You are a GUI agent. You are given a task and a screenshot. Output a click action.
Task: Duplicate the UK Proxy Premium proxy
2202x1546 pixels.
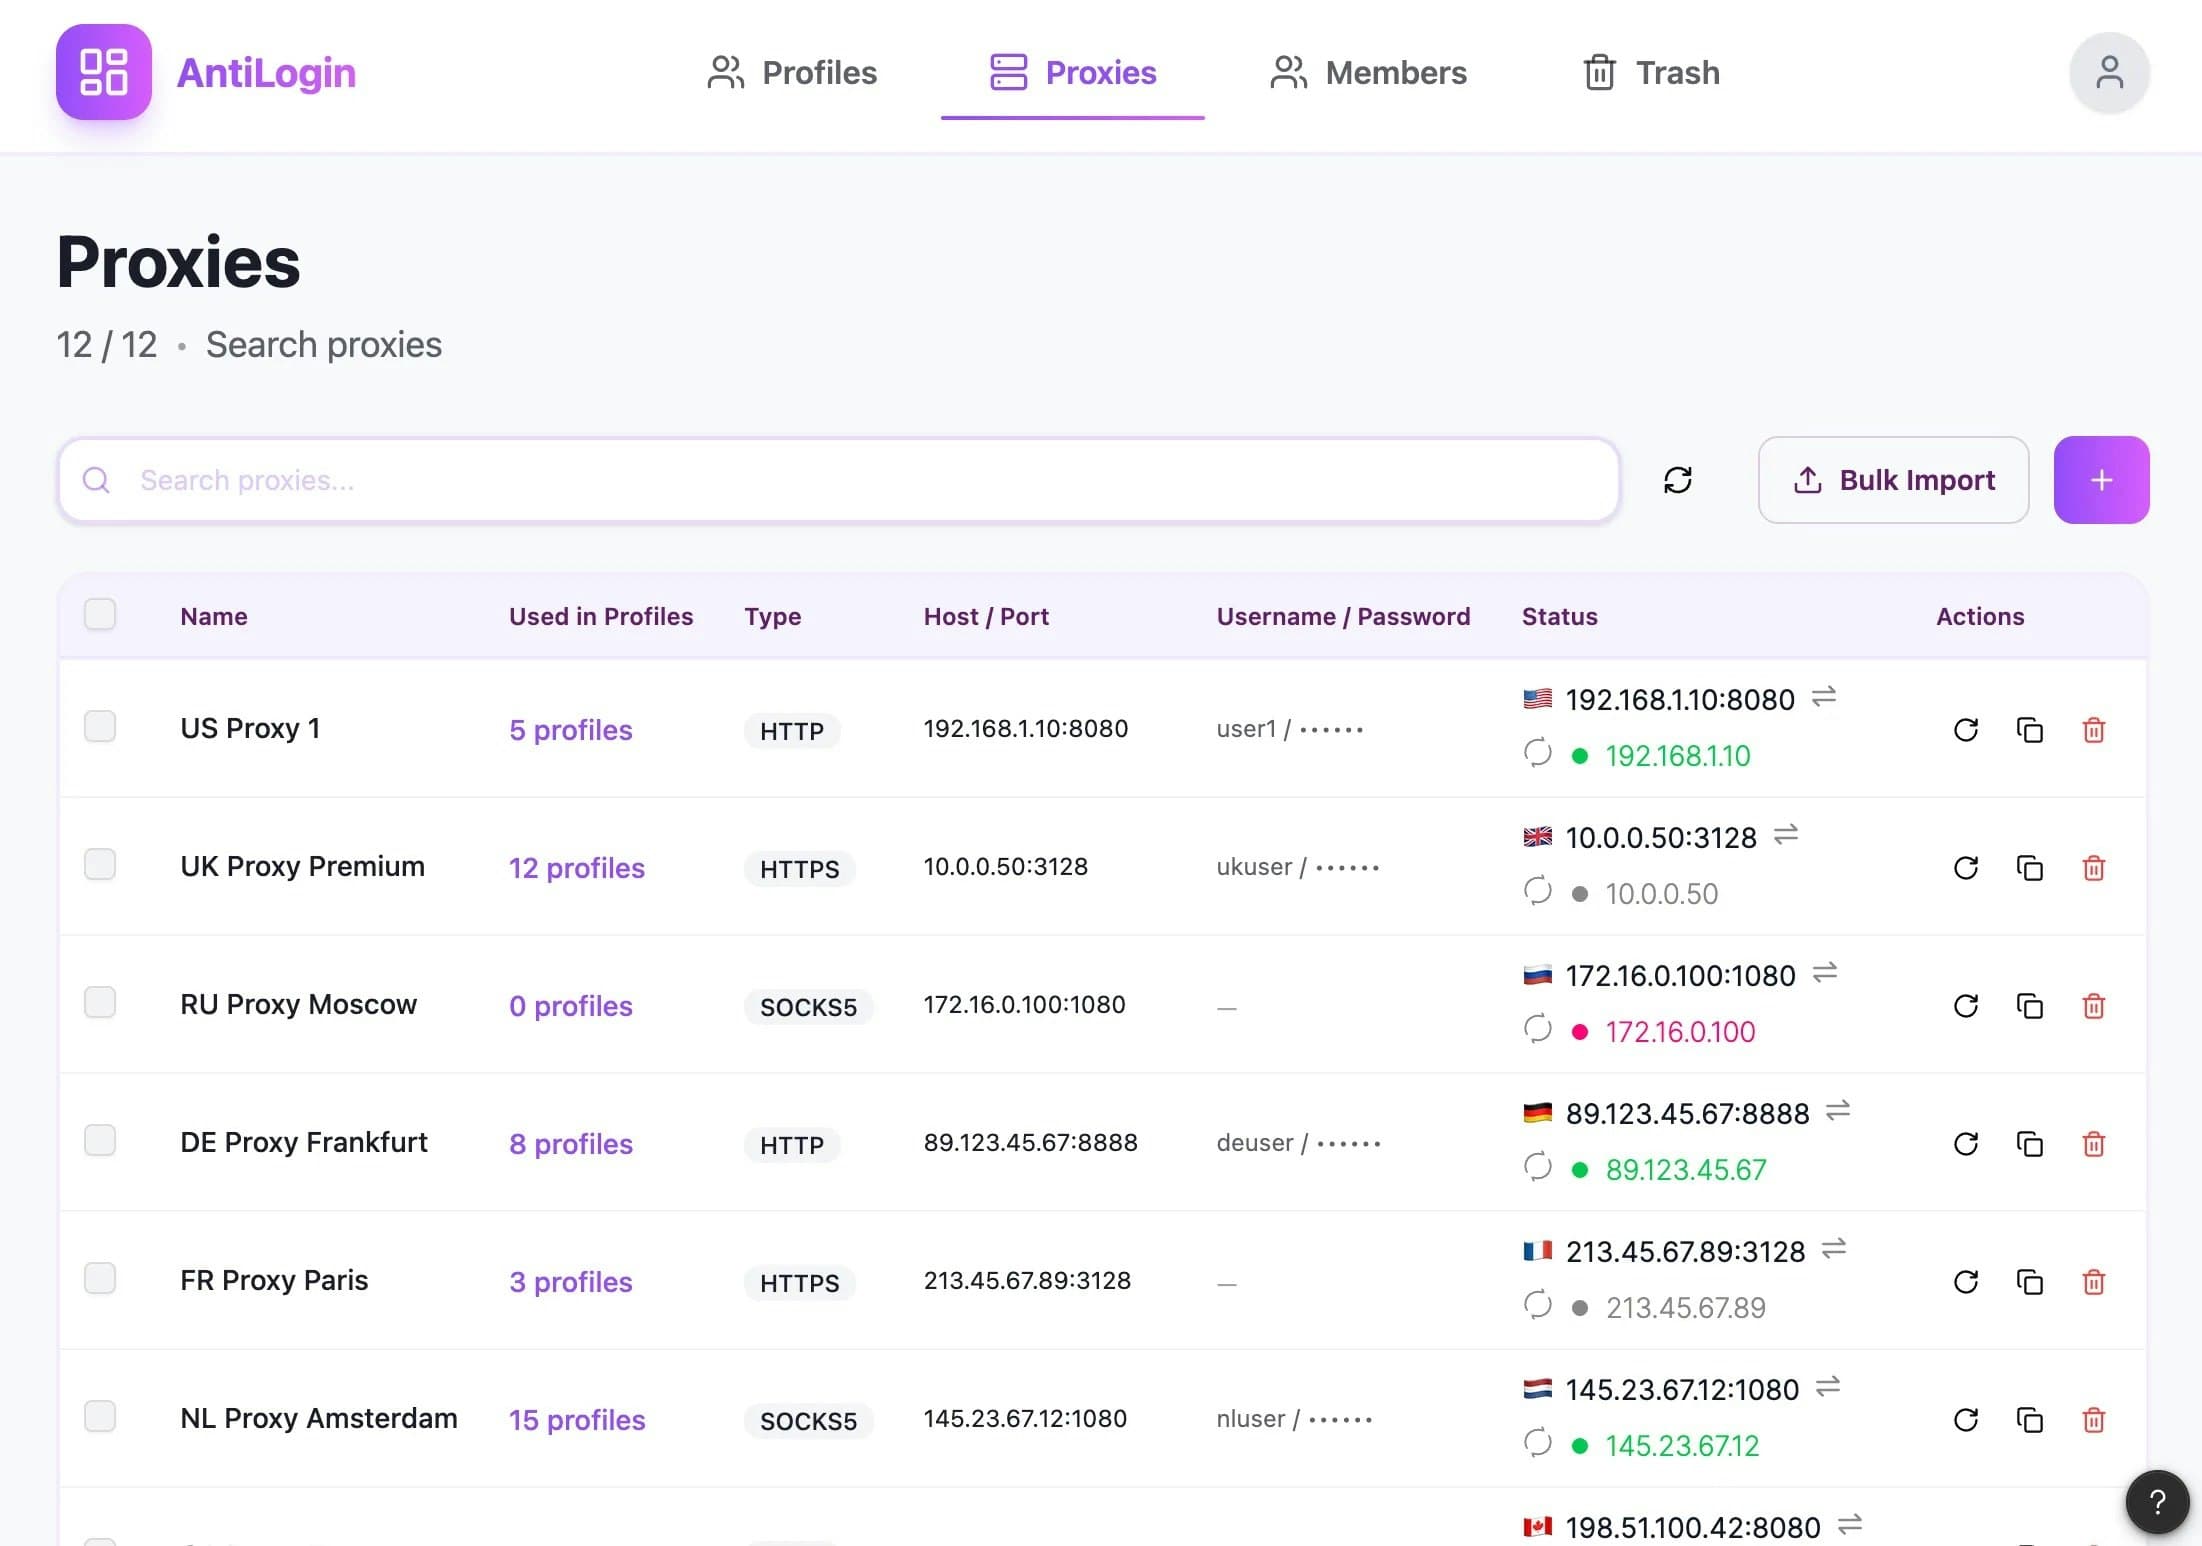2030,868
